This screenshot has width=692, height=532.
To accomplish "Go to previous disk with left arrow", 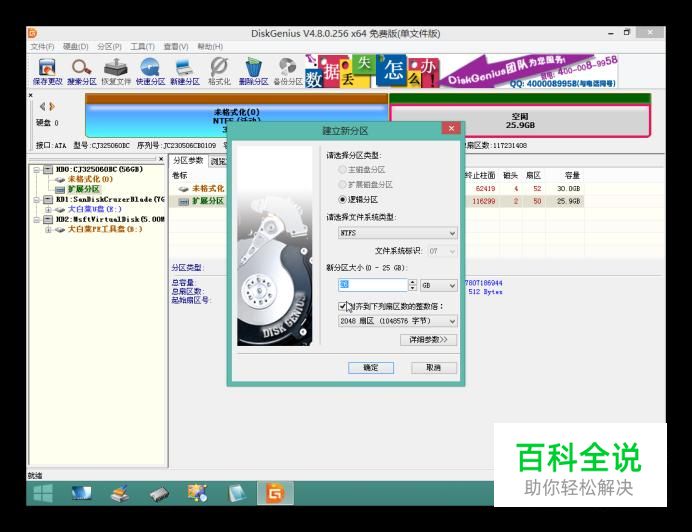I will coord(42,106).
